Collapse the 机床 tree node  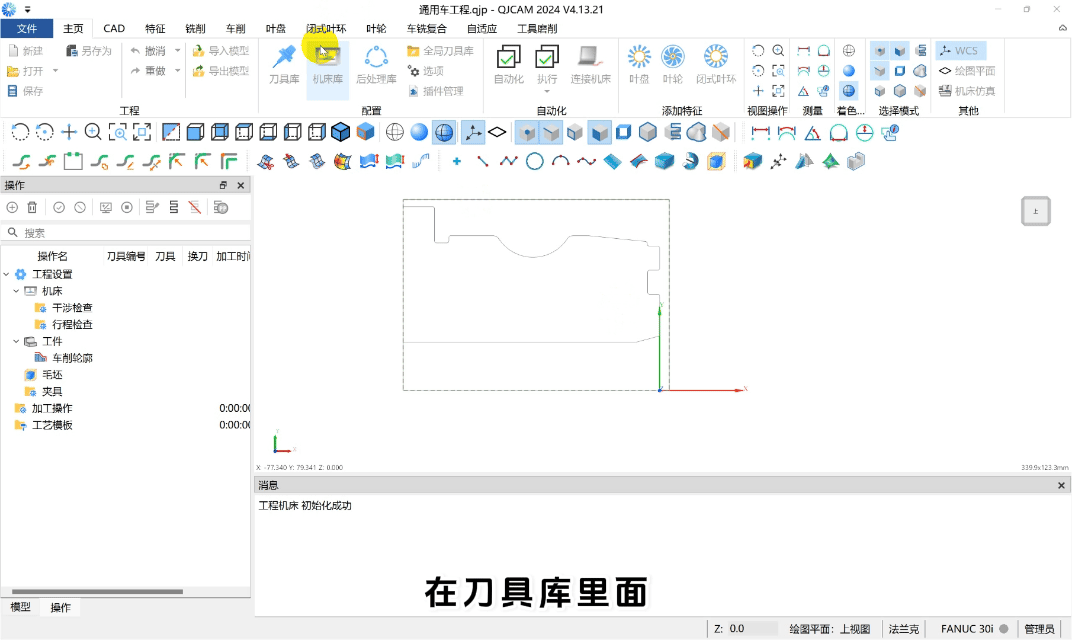coord(17,291)
